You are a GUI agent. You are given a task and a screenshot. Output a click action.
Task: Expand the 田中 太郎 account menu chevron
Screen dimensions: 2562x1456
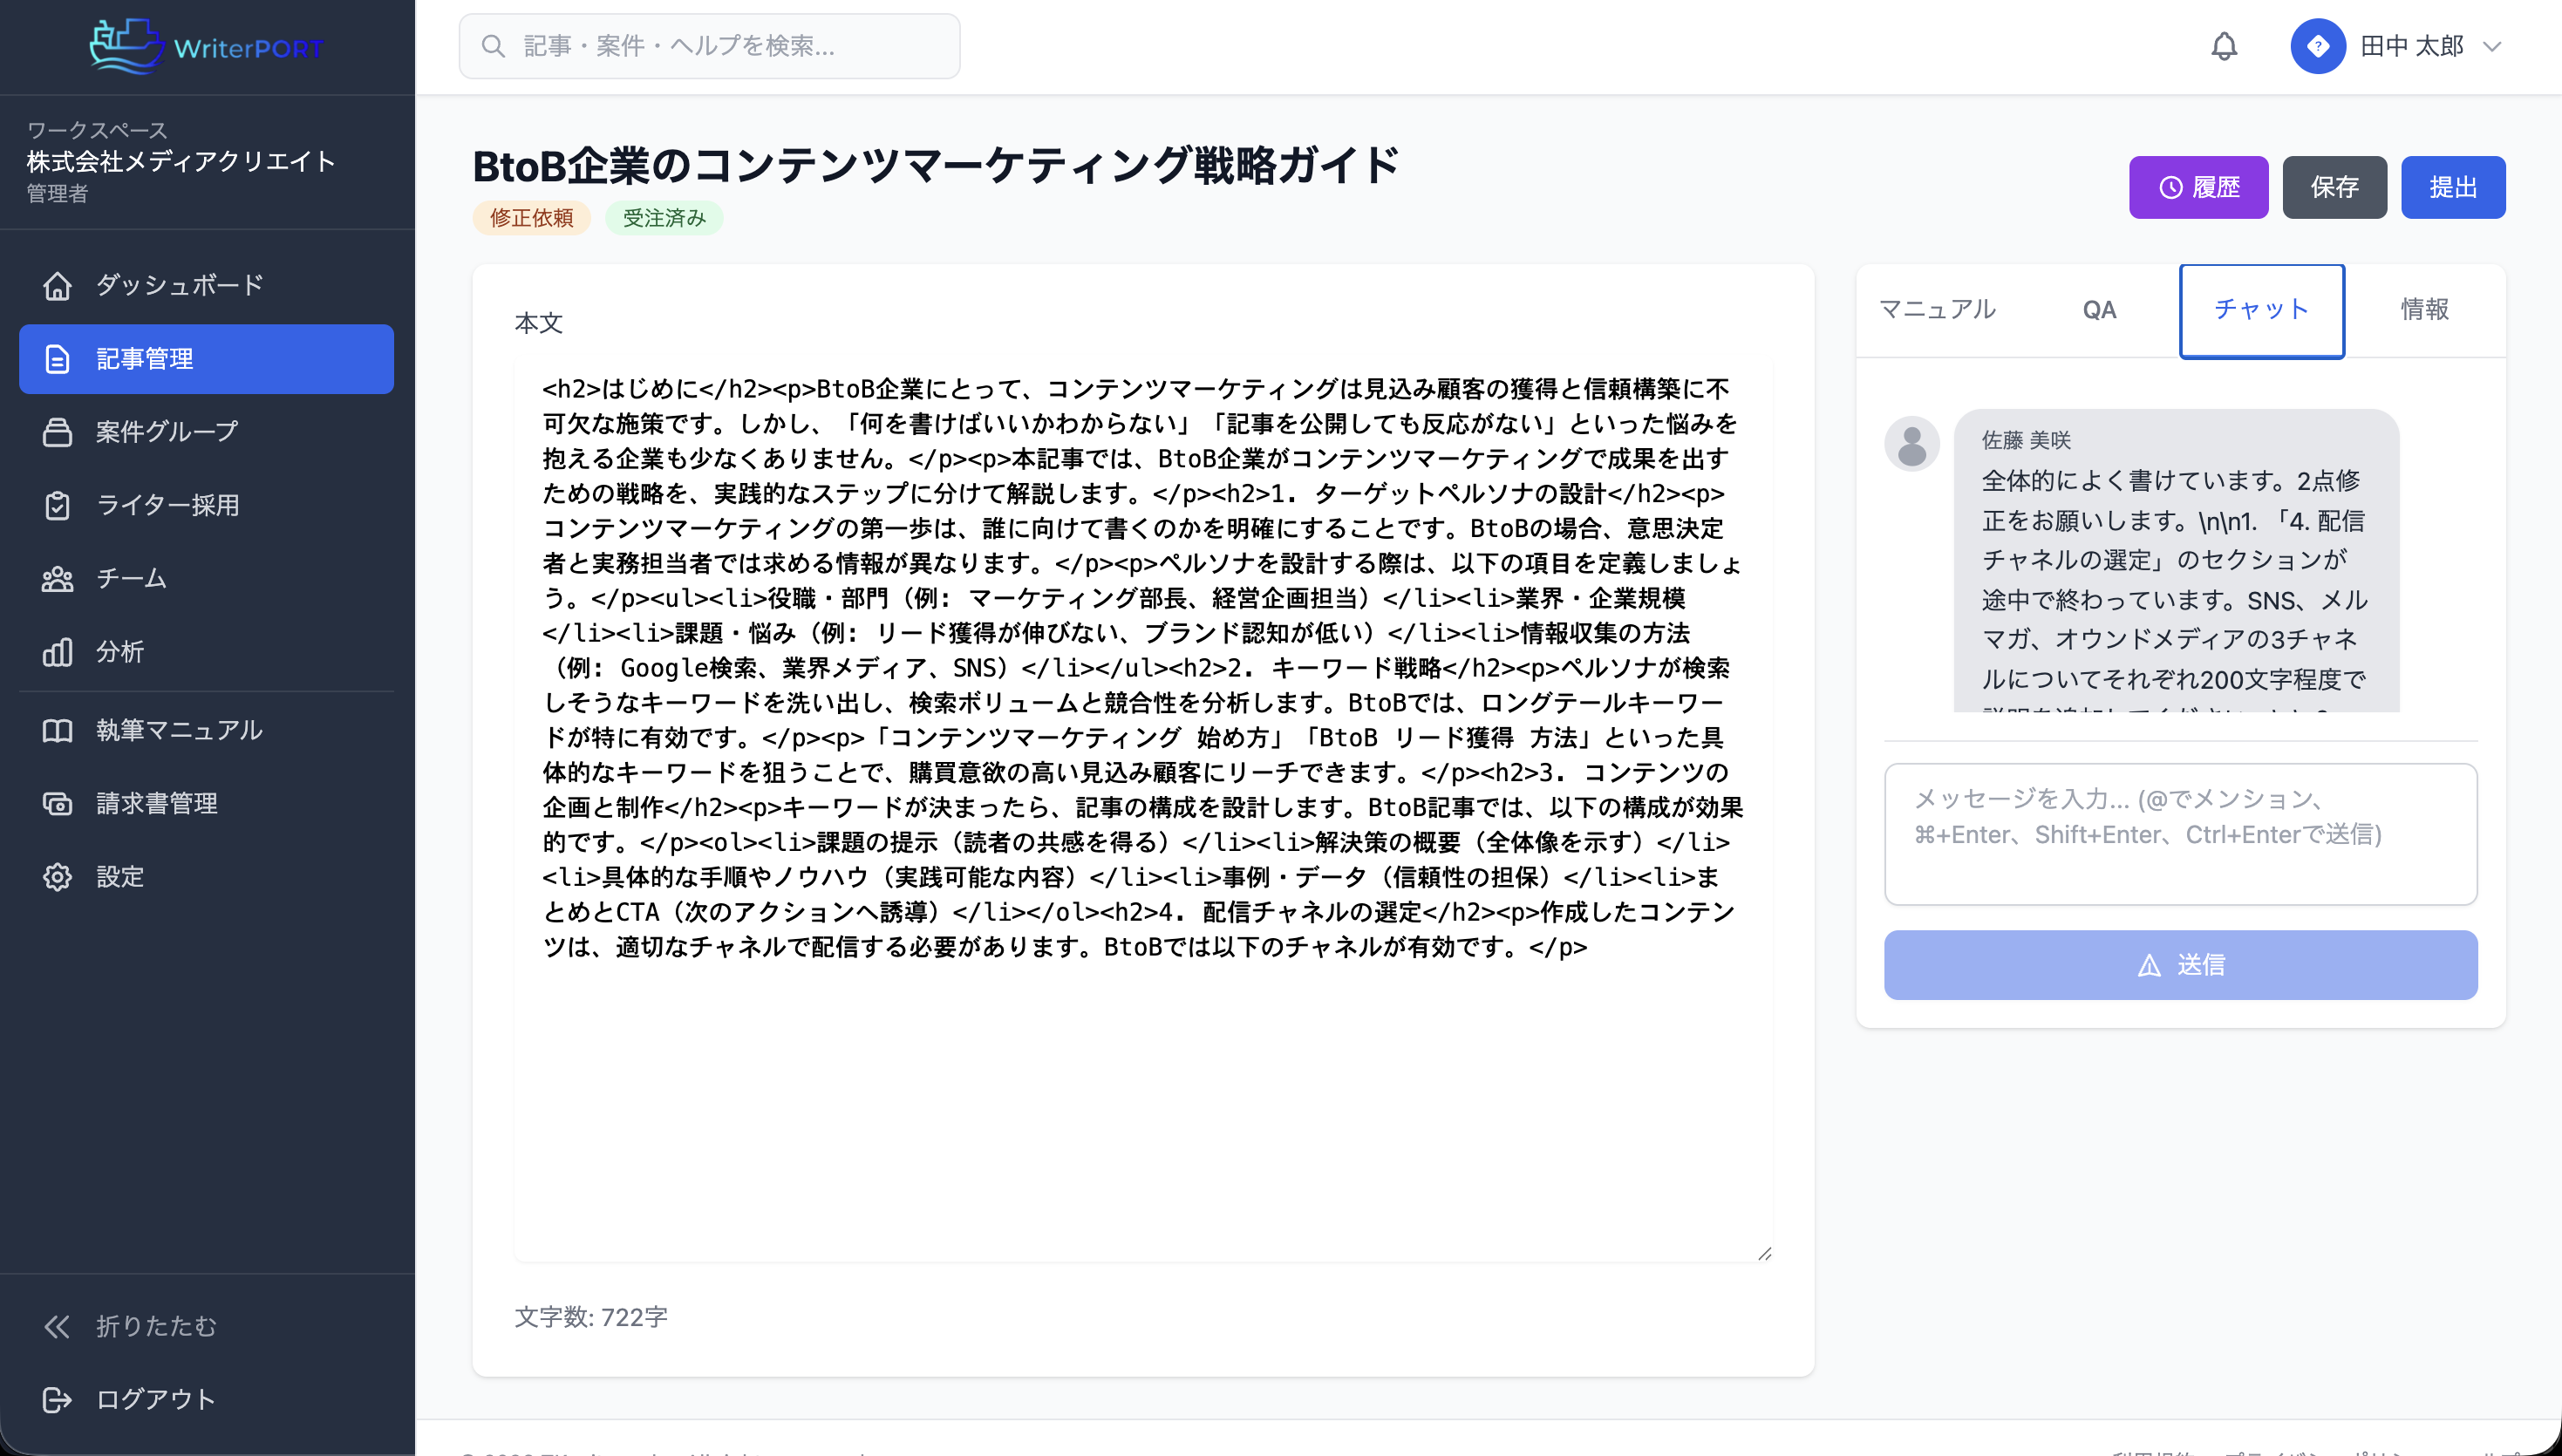[x=2492, y=46]
